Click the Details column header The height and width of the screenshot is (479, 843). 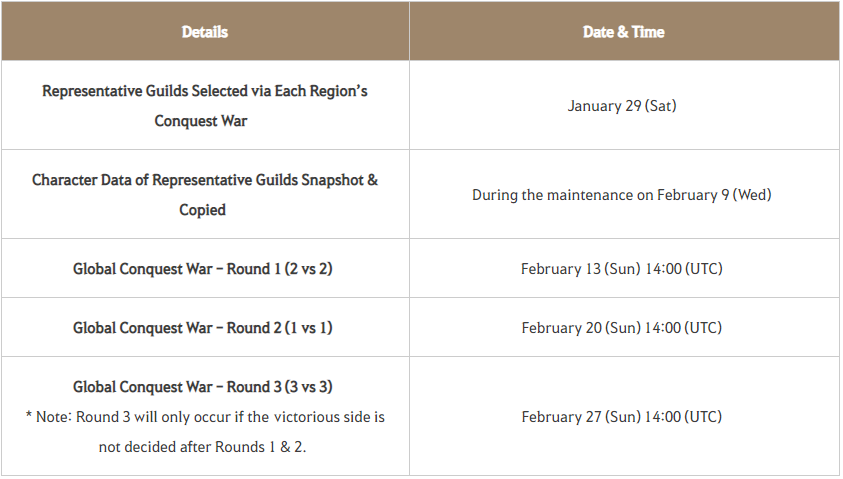(205, 32)
